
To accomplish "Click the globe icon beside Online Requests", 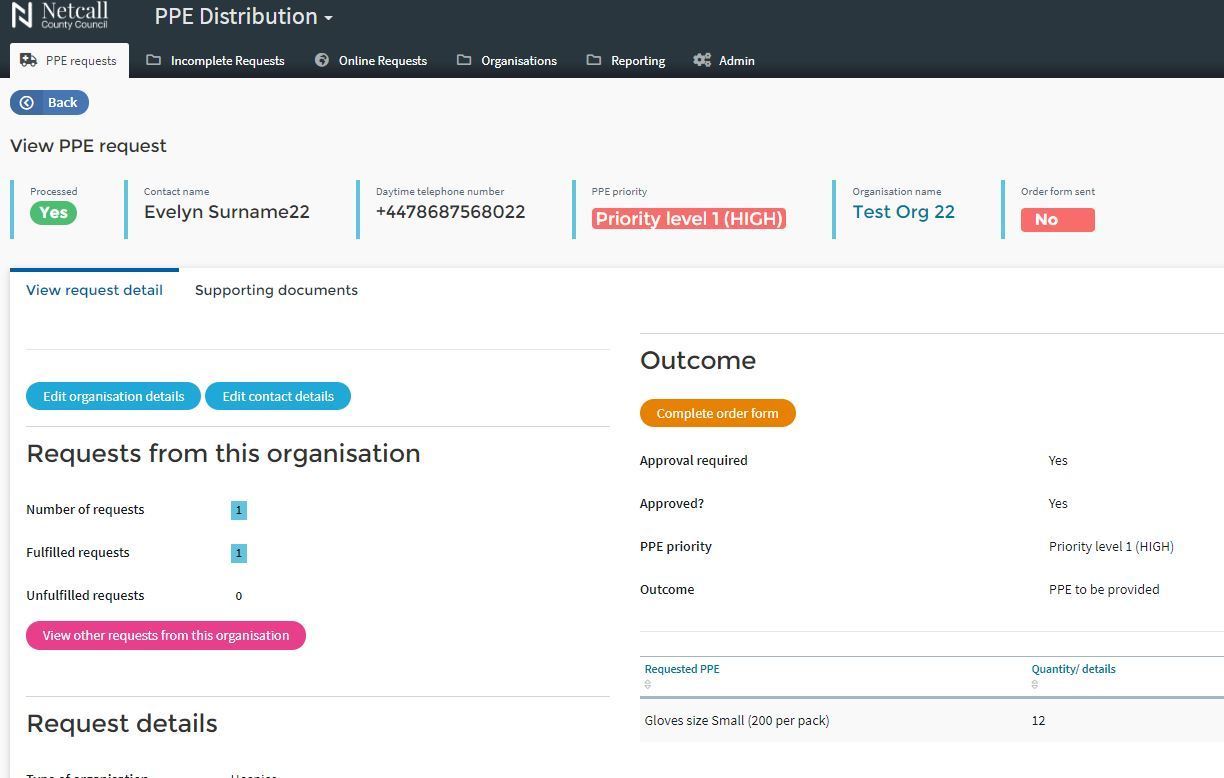I will tap(322, 60).
